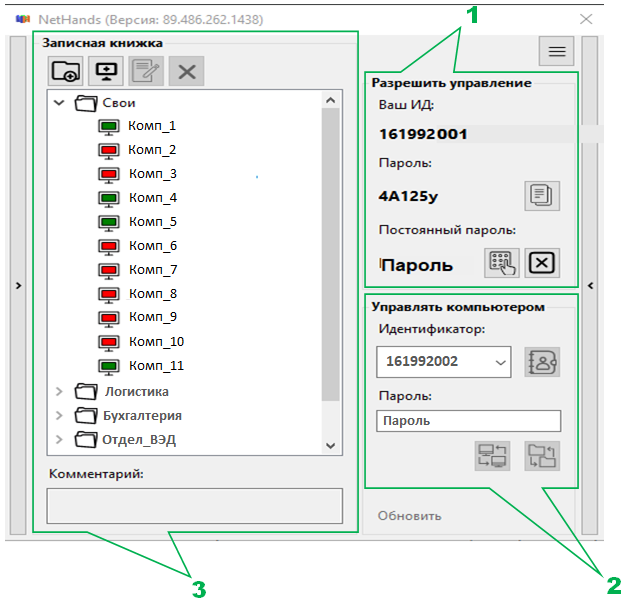Select Комп_6 in the computer list
Image resolution: width=638 pixels, height=610 pixels.
tap(152, 246)
